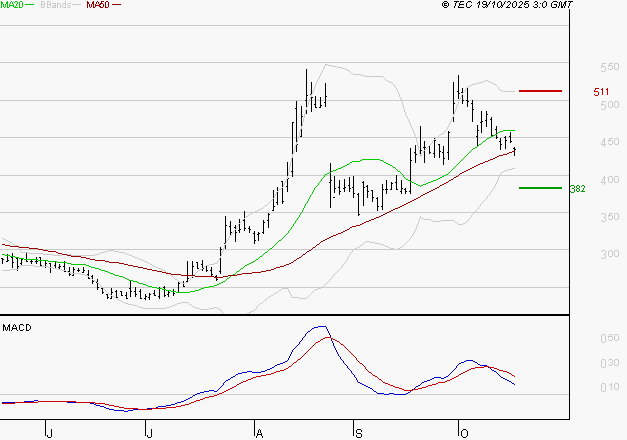
Task: Click the 500 price axis label
Action: click(x=580, y=105)
